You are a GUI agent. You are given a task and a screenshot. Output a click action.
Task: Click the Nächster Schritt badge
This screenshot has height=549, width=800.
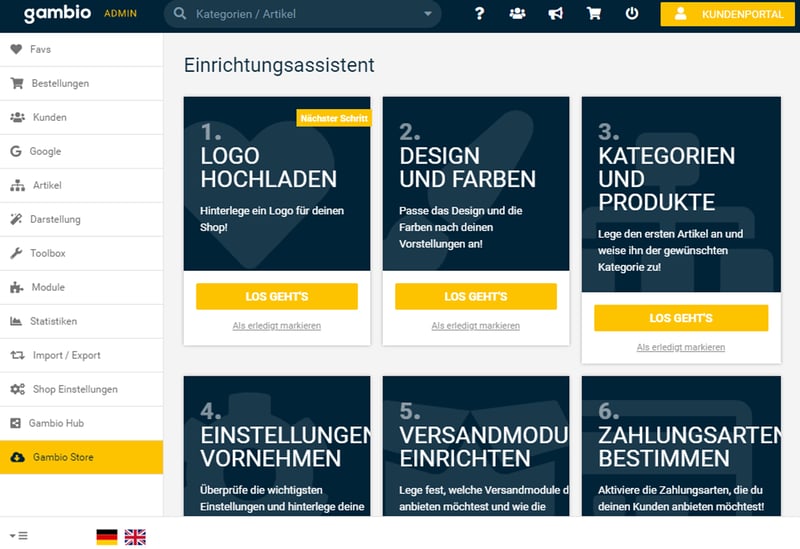pyautogui.click(x=334, y=118)
